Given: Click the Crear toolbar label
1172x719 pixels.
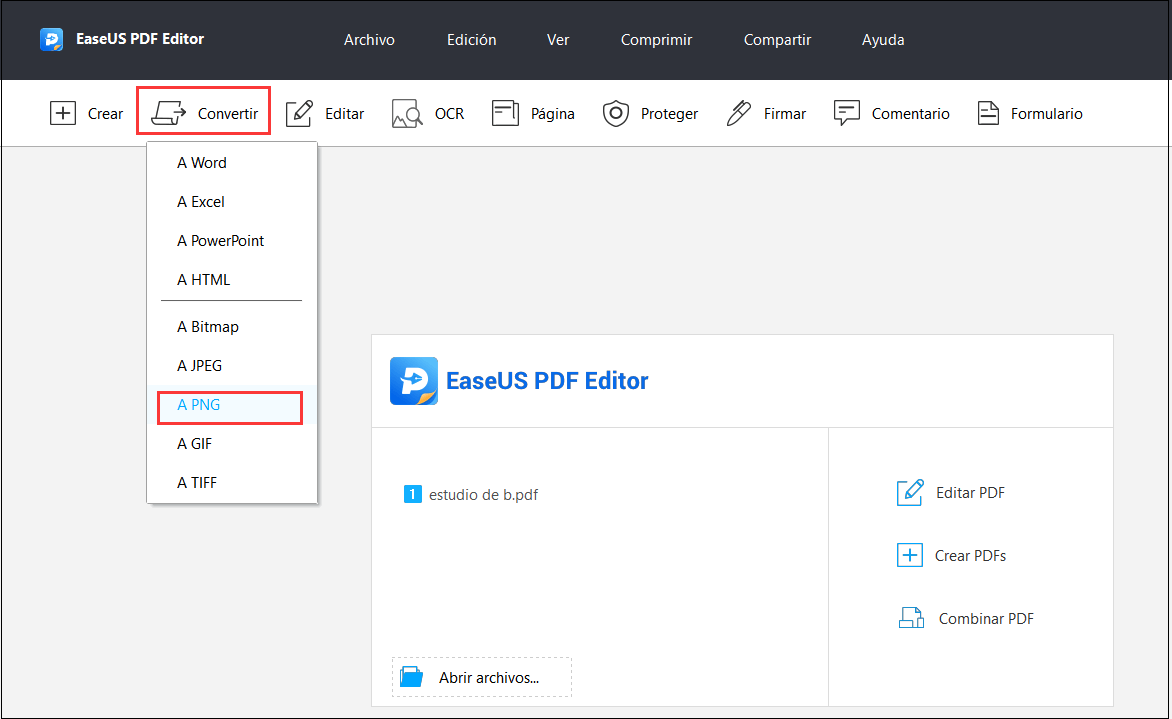Looking at the screenshot, I should (x=105, y=114).
